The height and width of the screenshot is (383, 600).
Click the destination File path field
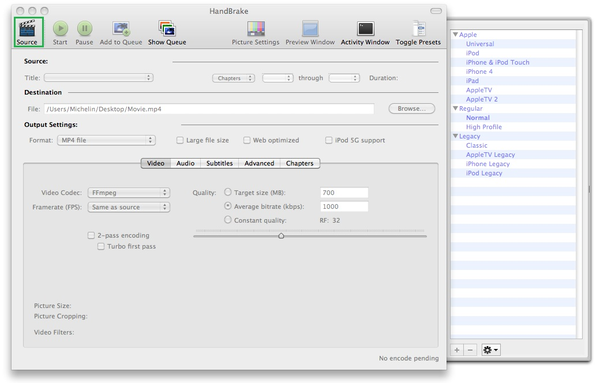tap(209, 109)
